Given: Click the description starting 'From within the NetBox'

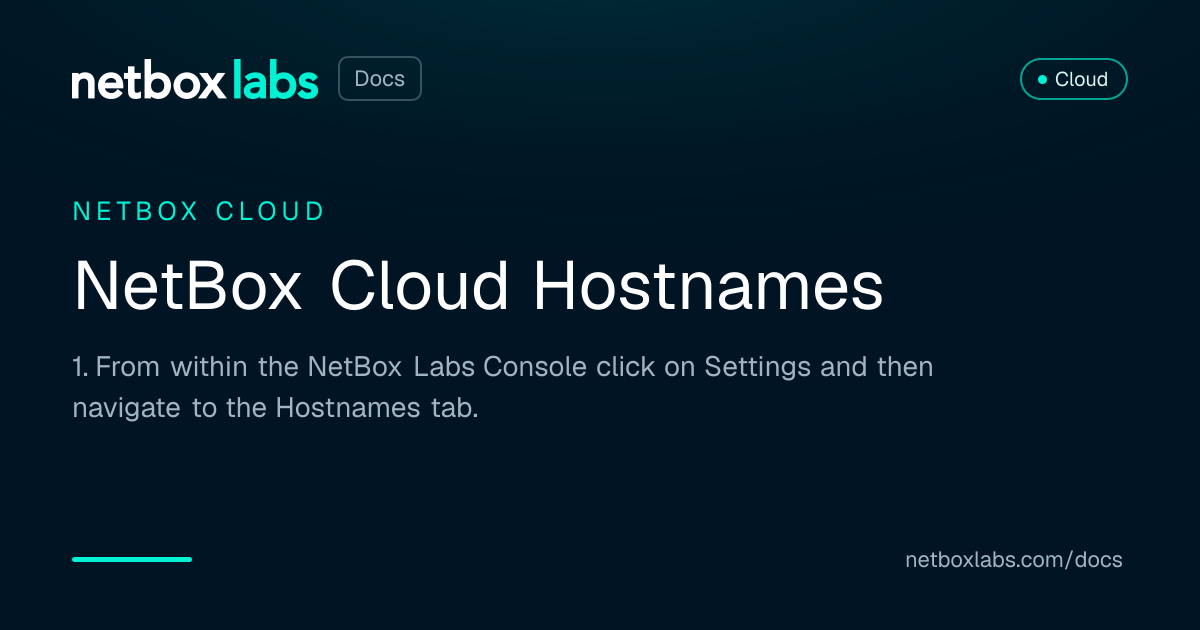Looking at the screenshot, I should tap(503, 388).
